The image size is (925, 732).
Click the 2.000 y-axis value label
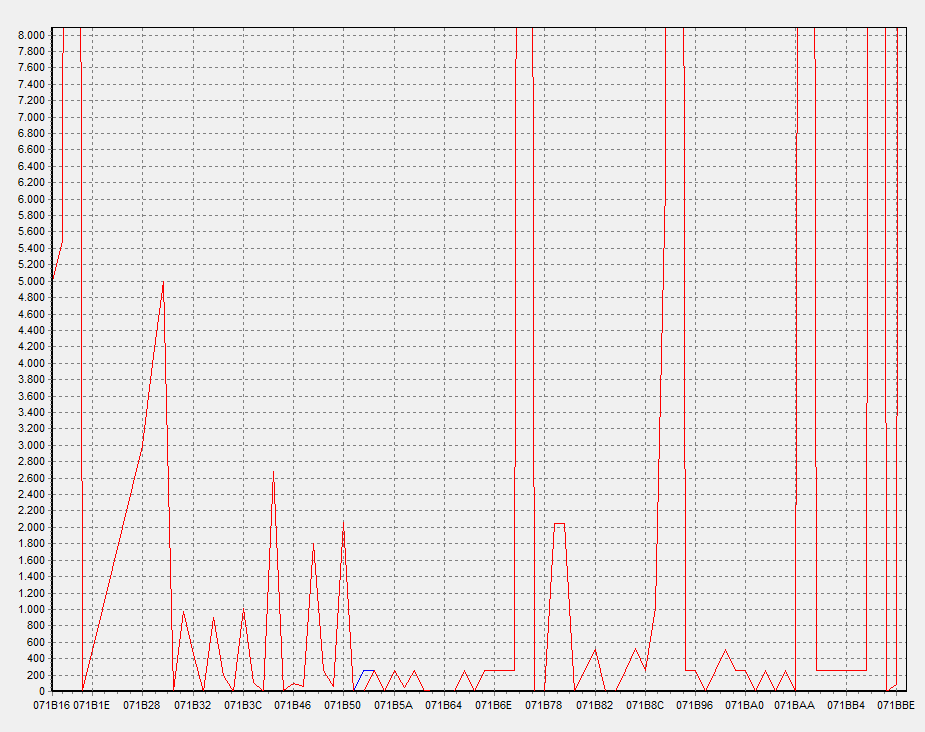point(31,527)
